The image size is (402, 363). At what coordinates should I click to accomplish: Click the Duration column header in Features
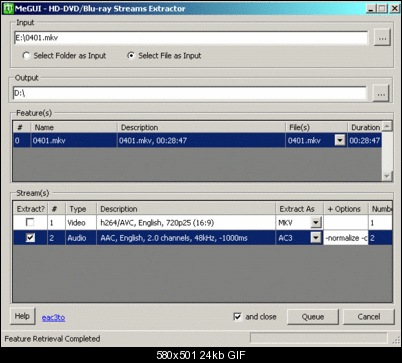pos(365,127)
